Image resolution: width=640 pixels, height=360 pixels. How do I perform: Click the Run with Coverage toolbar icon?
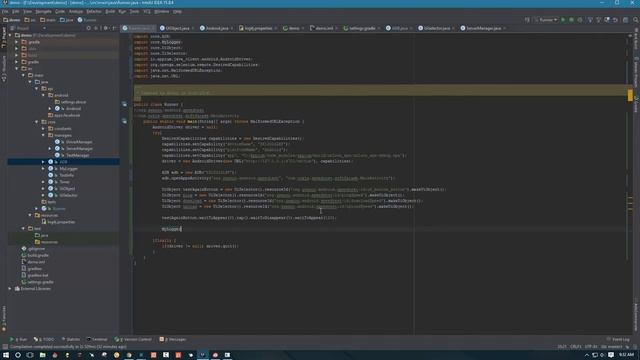click(x=580, y=20)
